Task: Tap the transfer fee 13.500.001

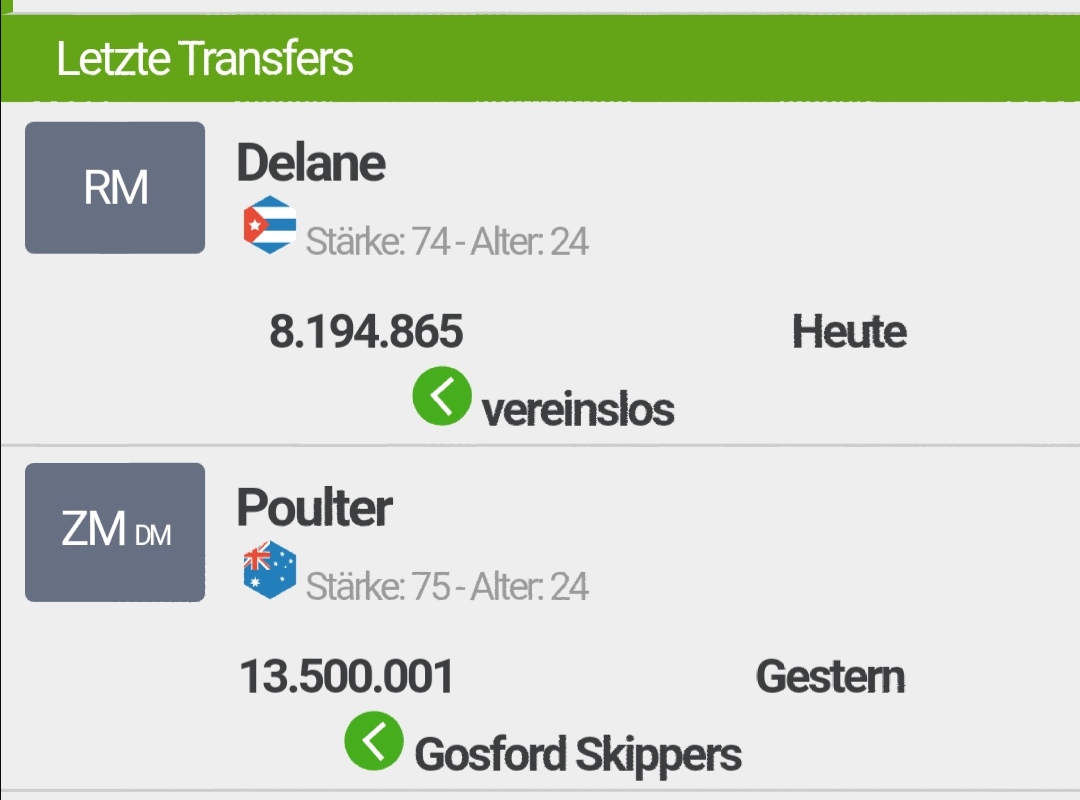Action: (346, 676)
